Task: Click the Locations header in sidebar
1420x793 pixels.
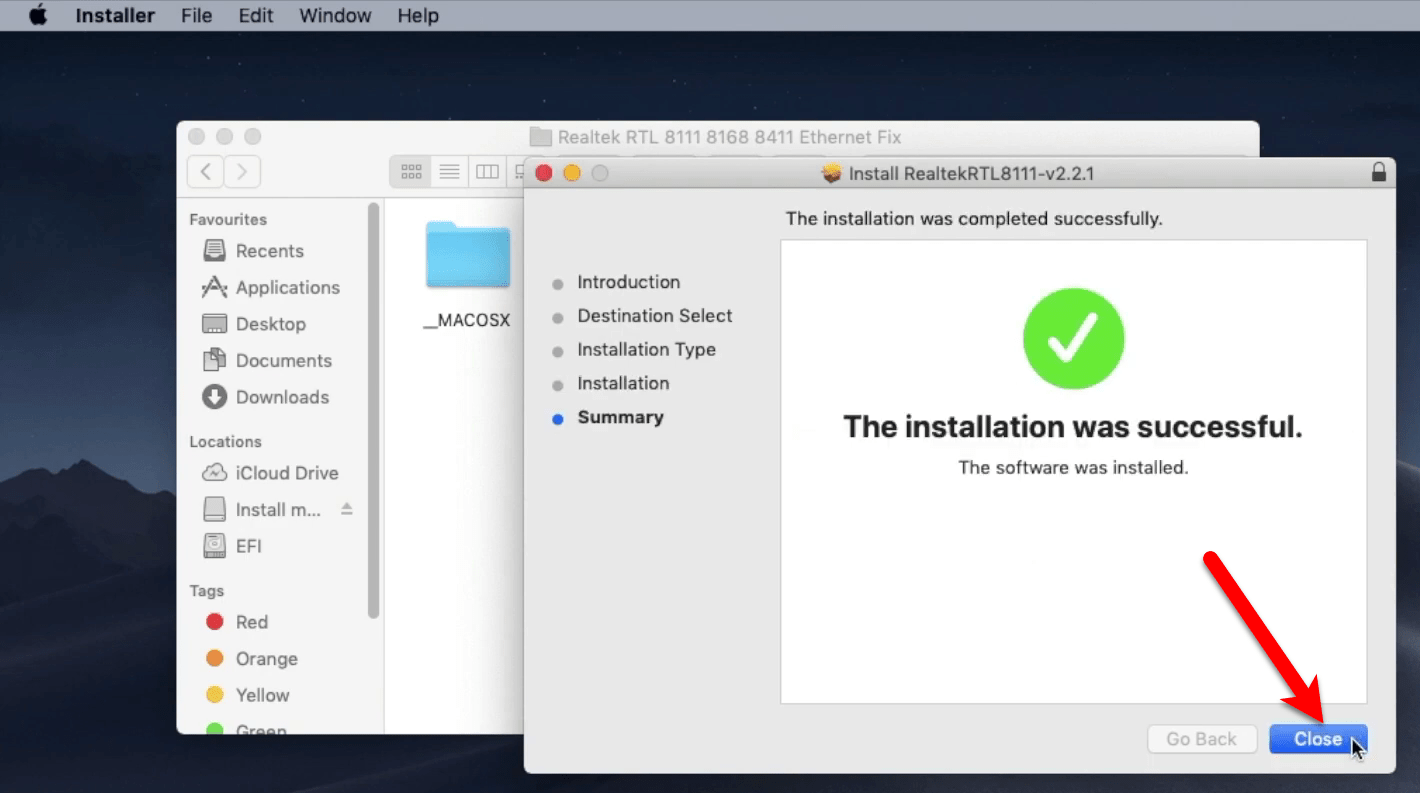Action: click(225, 441)
